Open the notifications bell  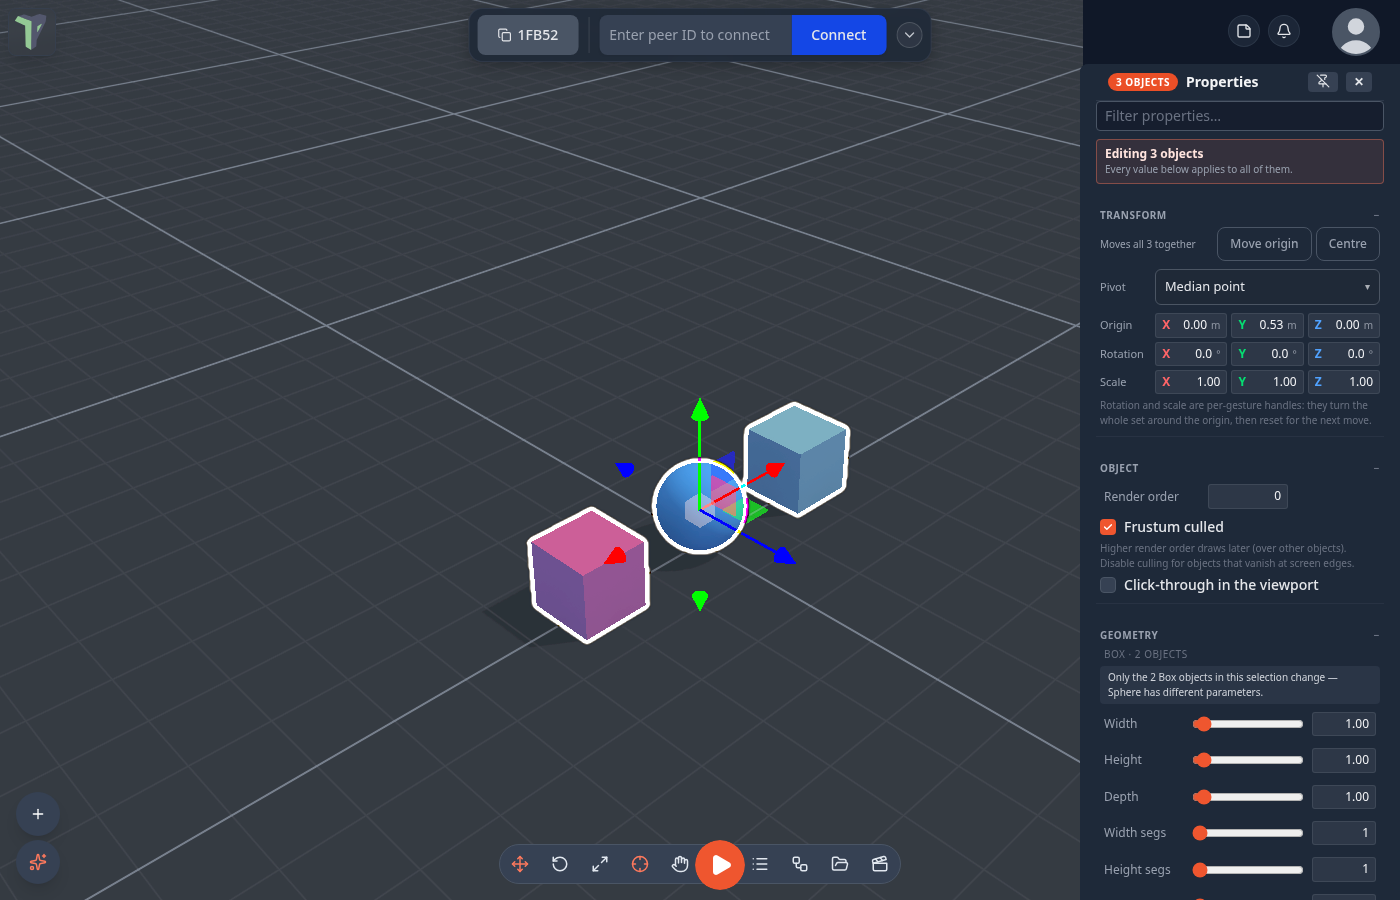point(1284,31)
